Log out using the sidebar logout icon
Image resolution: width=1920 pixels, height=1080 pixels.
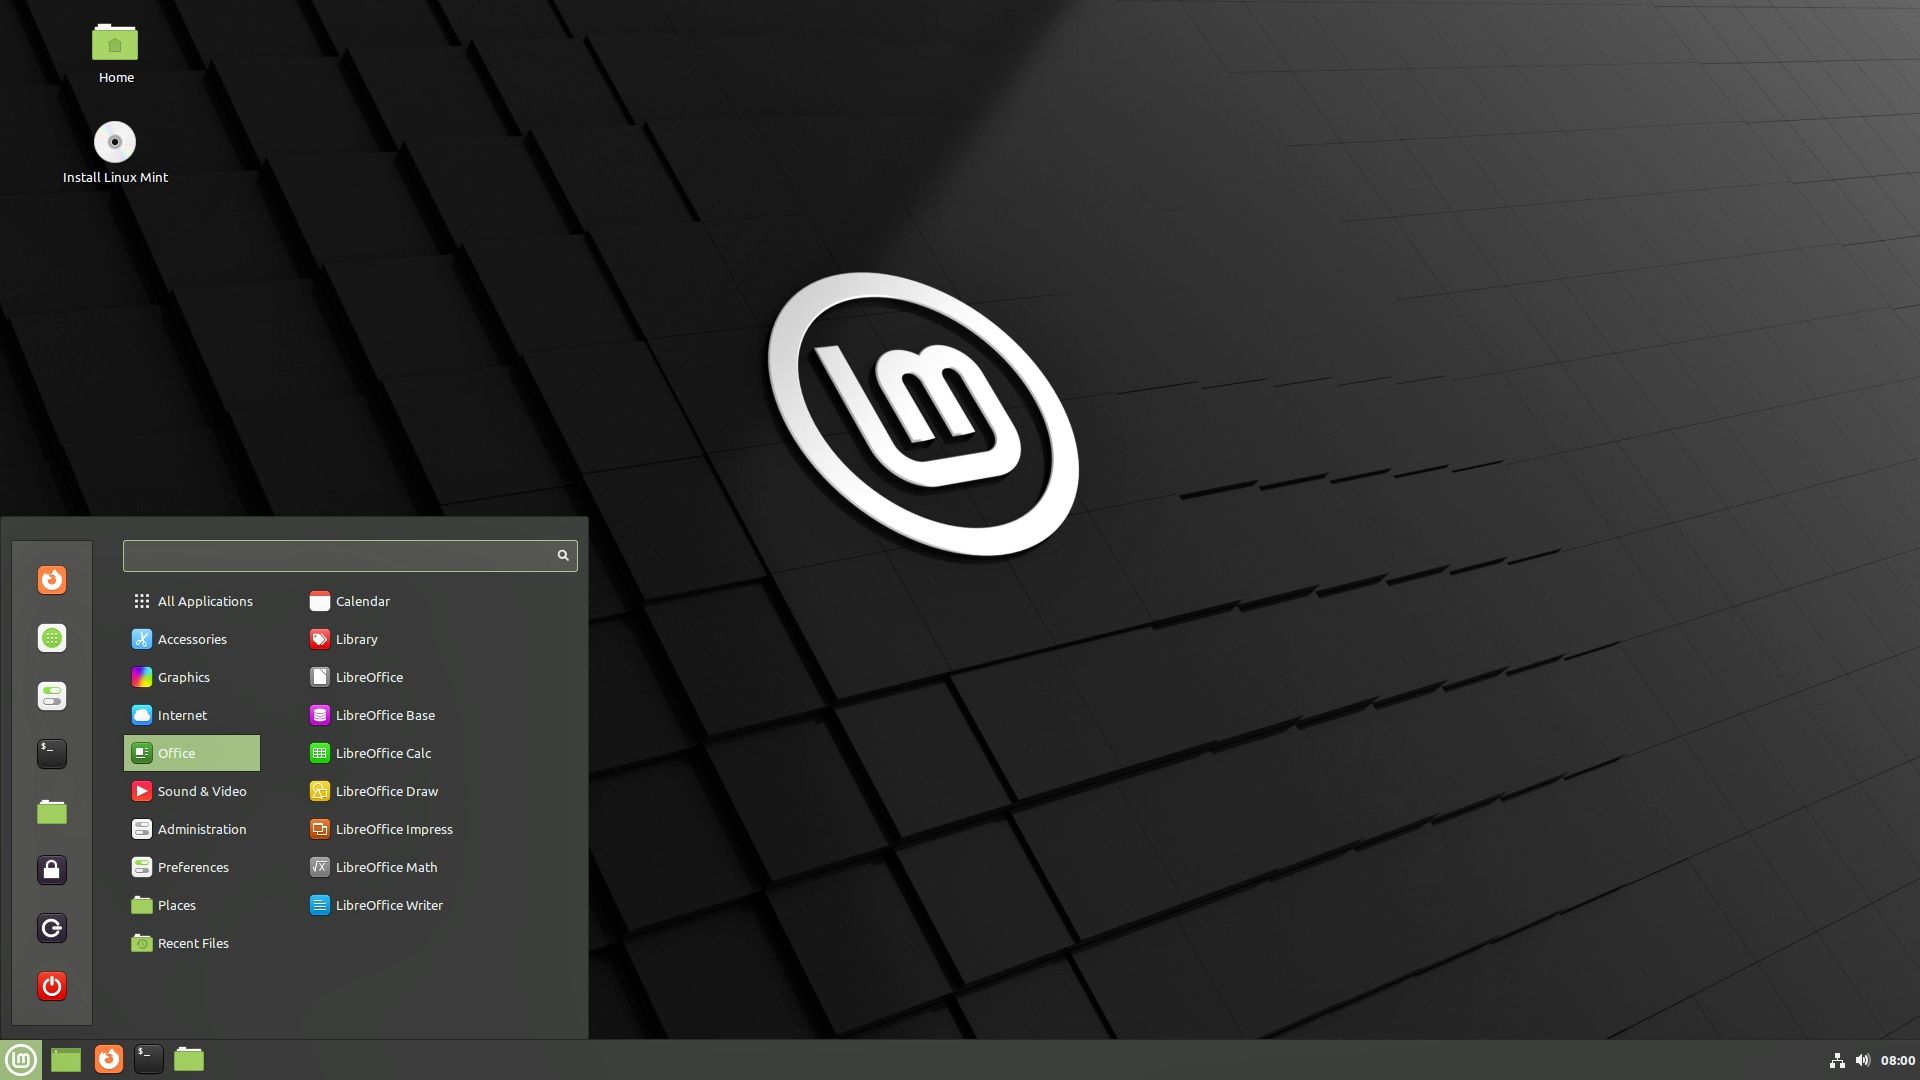52,928
